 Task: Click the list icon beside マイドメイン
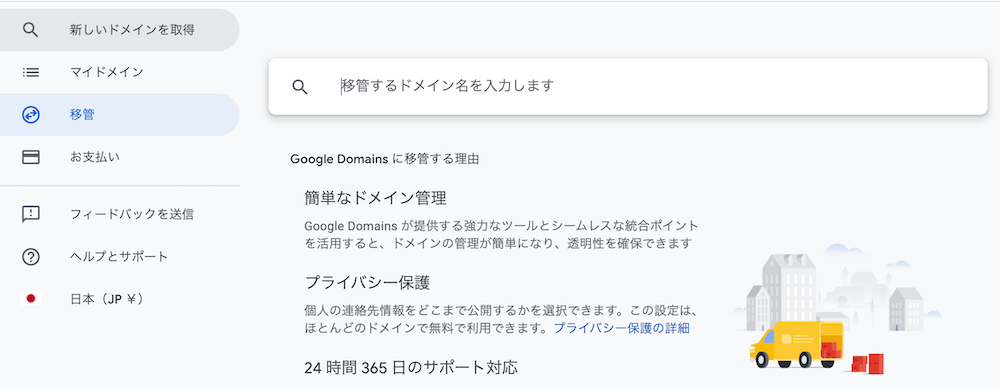click(31, 72)
